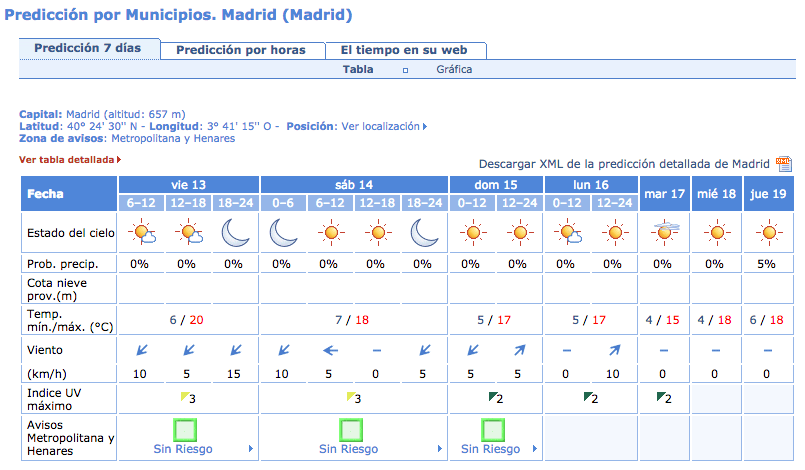This screenshot has width=805, height=470.
Task: Select the Tabla view option
Action: click(x=358, y=69)
